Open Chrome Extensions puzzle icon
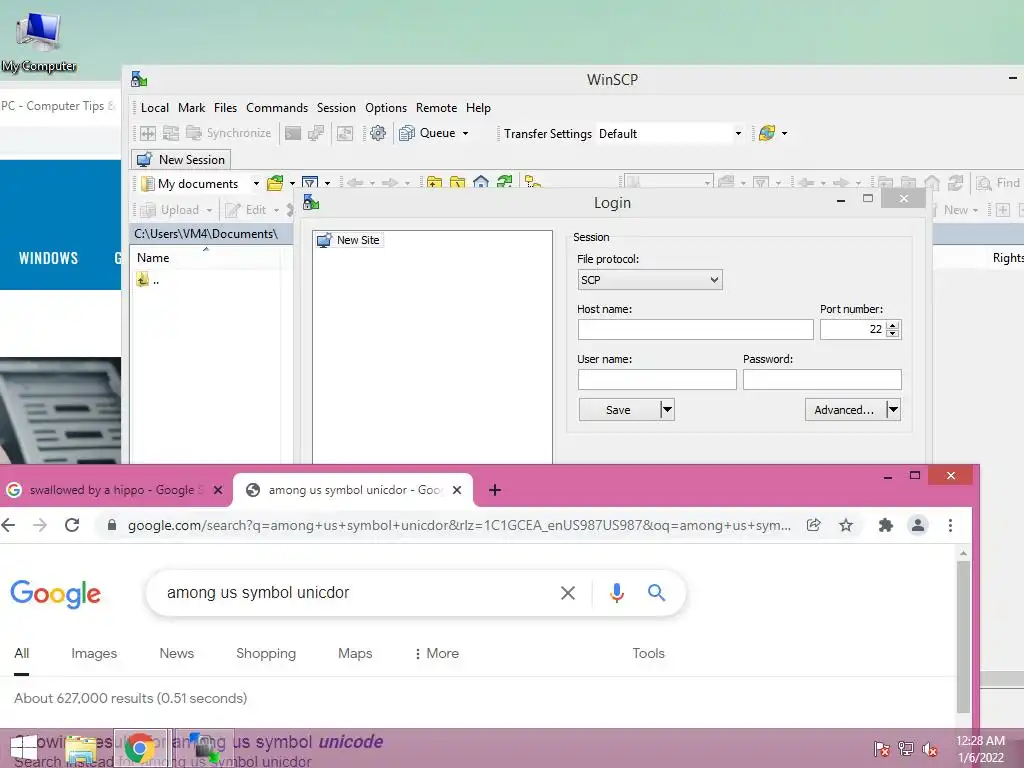The width and height of the screenshot is (1024, 768). (886, 525)
